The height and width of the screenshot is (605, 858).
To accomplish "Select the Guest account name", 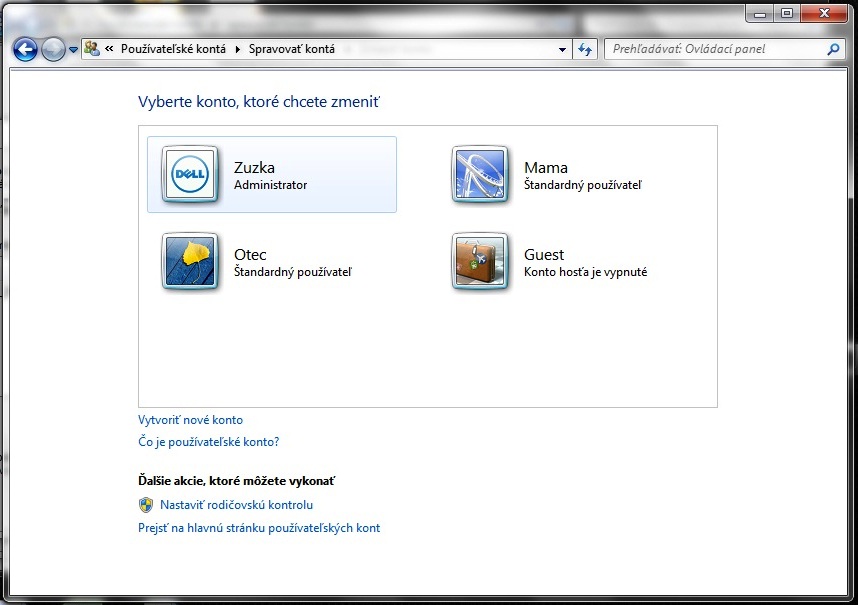I will pyautogui.click(x=544, y=254).
